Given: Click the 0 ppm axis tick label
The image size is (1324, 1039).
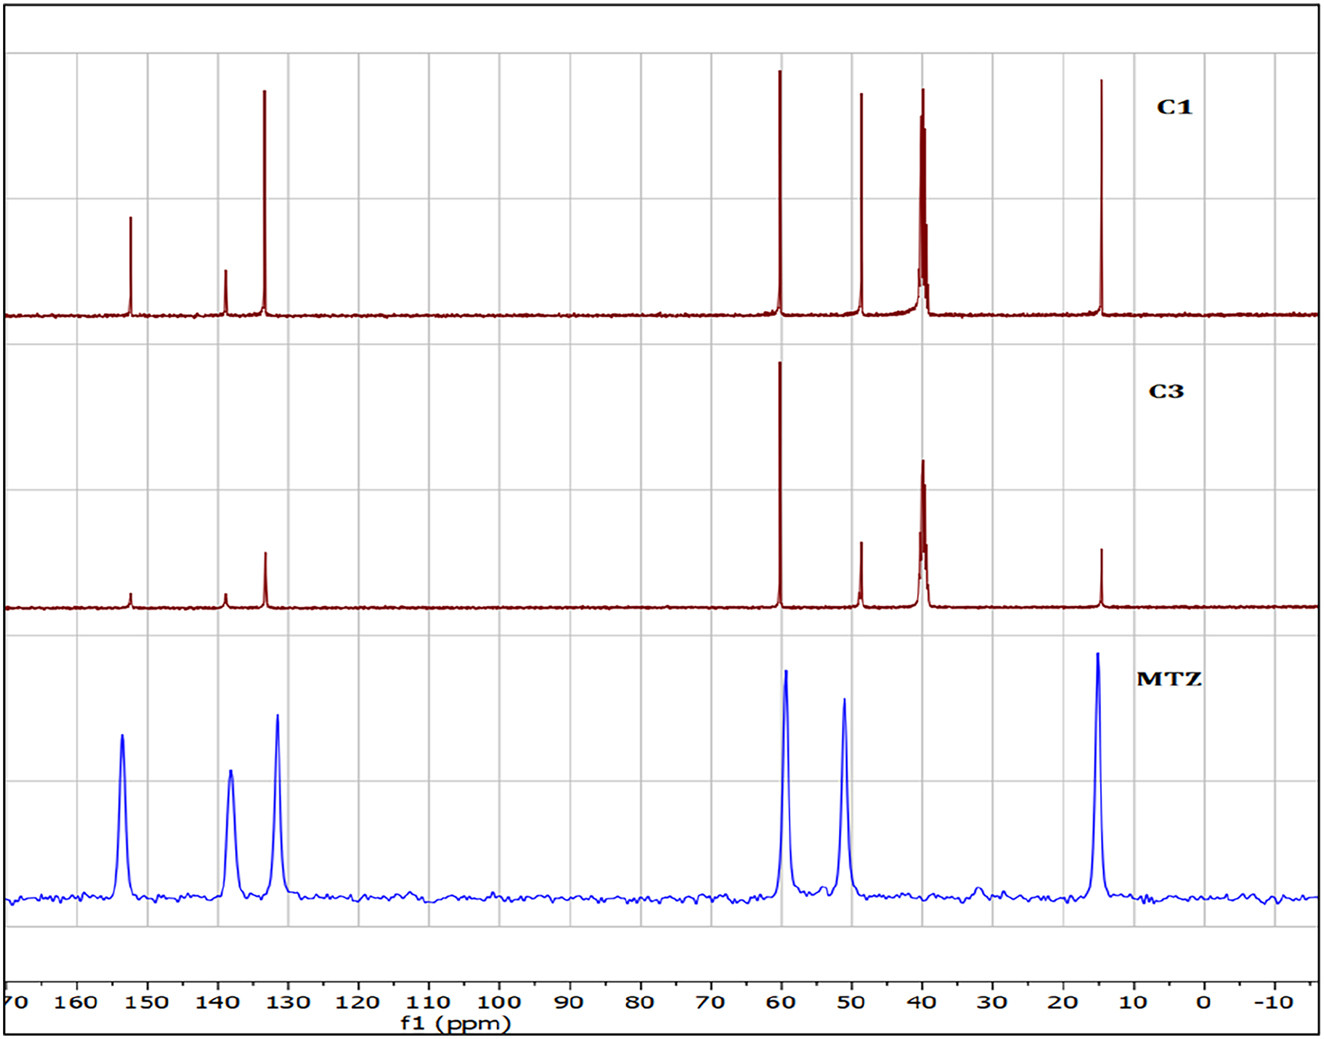Looking at the screenshot, I should click(x=1203, y=1002).
